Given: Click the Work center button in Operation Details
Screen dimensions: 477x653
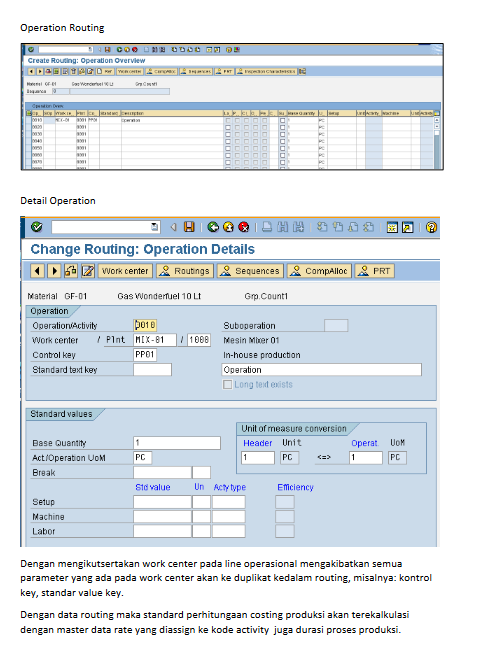Looking at the screenshot, I should [x=125, y=271].
